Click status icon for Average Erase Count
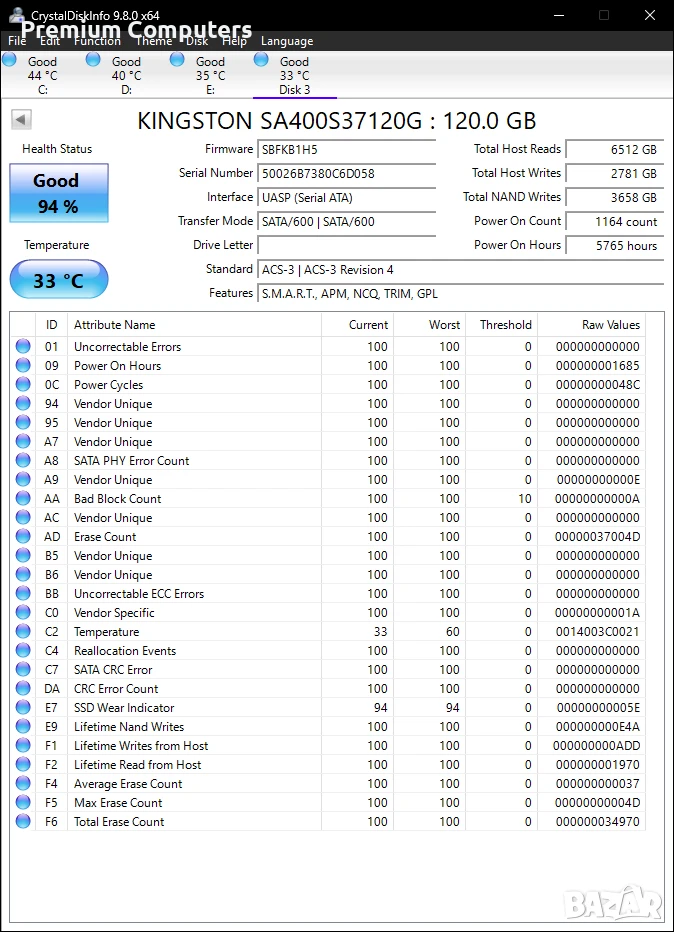Image resolution: width=674 pixels, height=932 pixels. click(23, 783)
